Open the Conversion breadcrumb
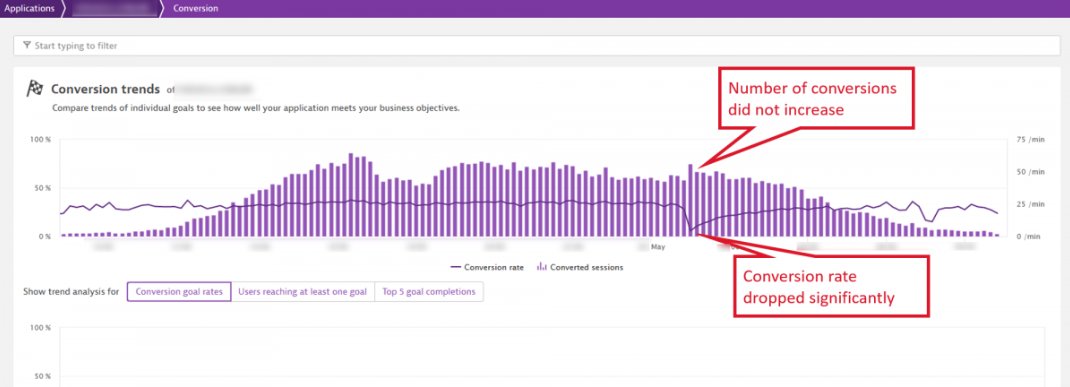1070x387 pixels. [x=196, y=9]
